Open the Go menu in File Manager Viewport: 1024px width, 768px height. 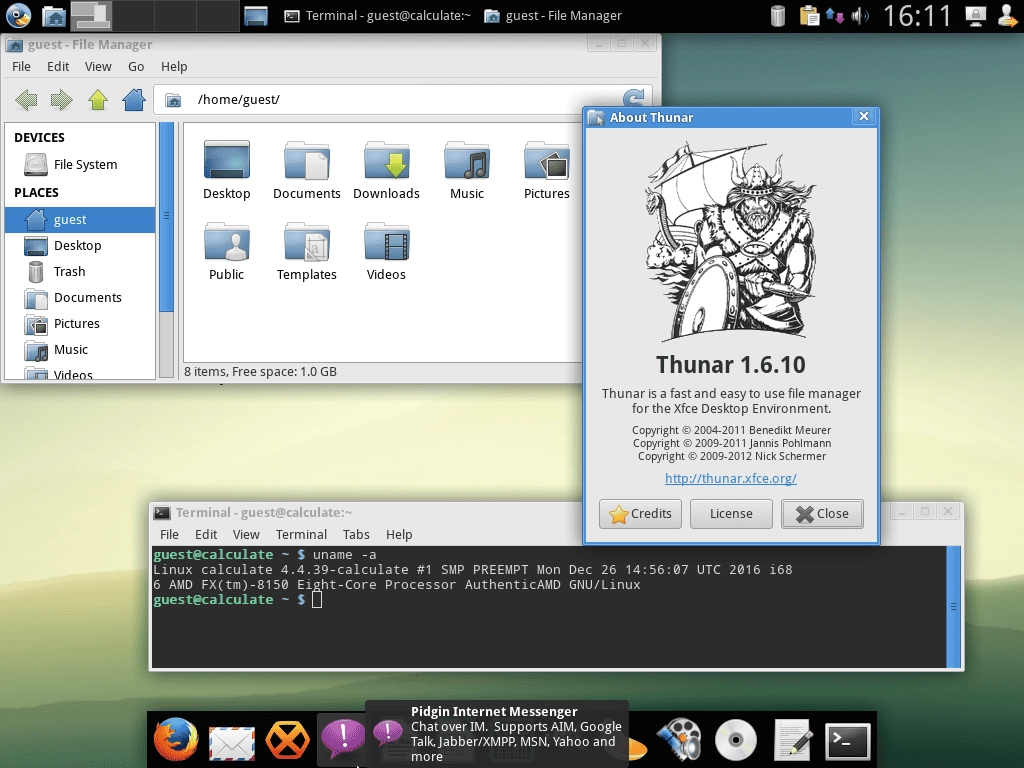coord(136,67)
